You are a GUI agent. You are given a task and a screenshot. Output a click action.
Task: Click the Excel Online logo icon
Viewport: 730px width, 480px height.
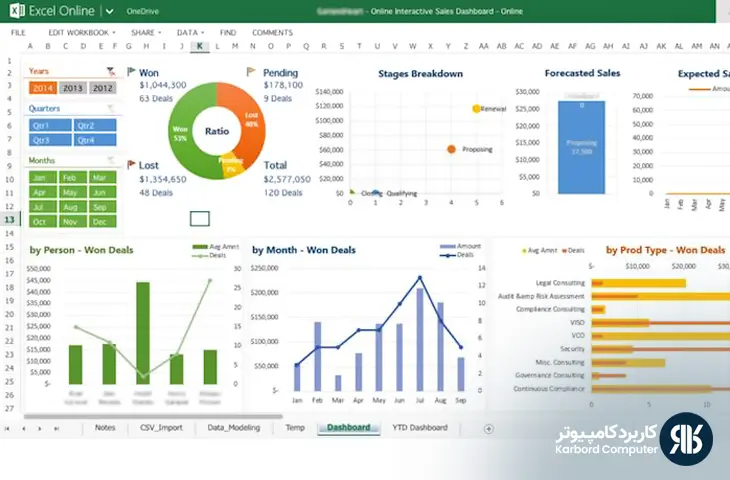[17, 10]
